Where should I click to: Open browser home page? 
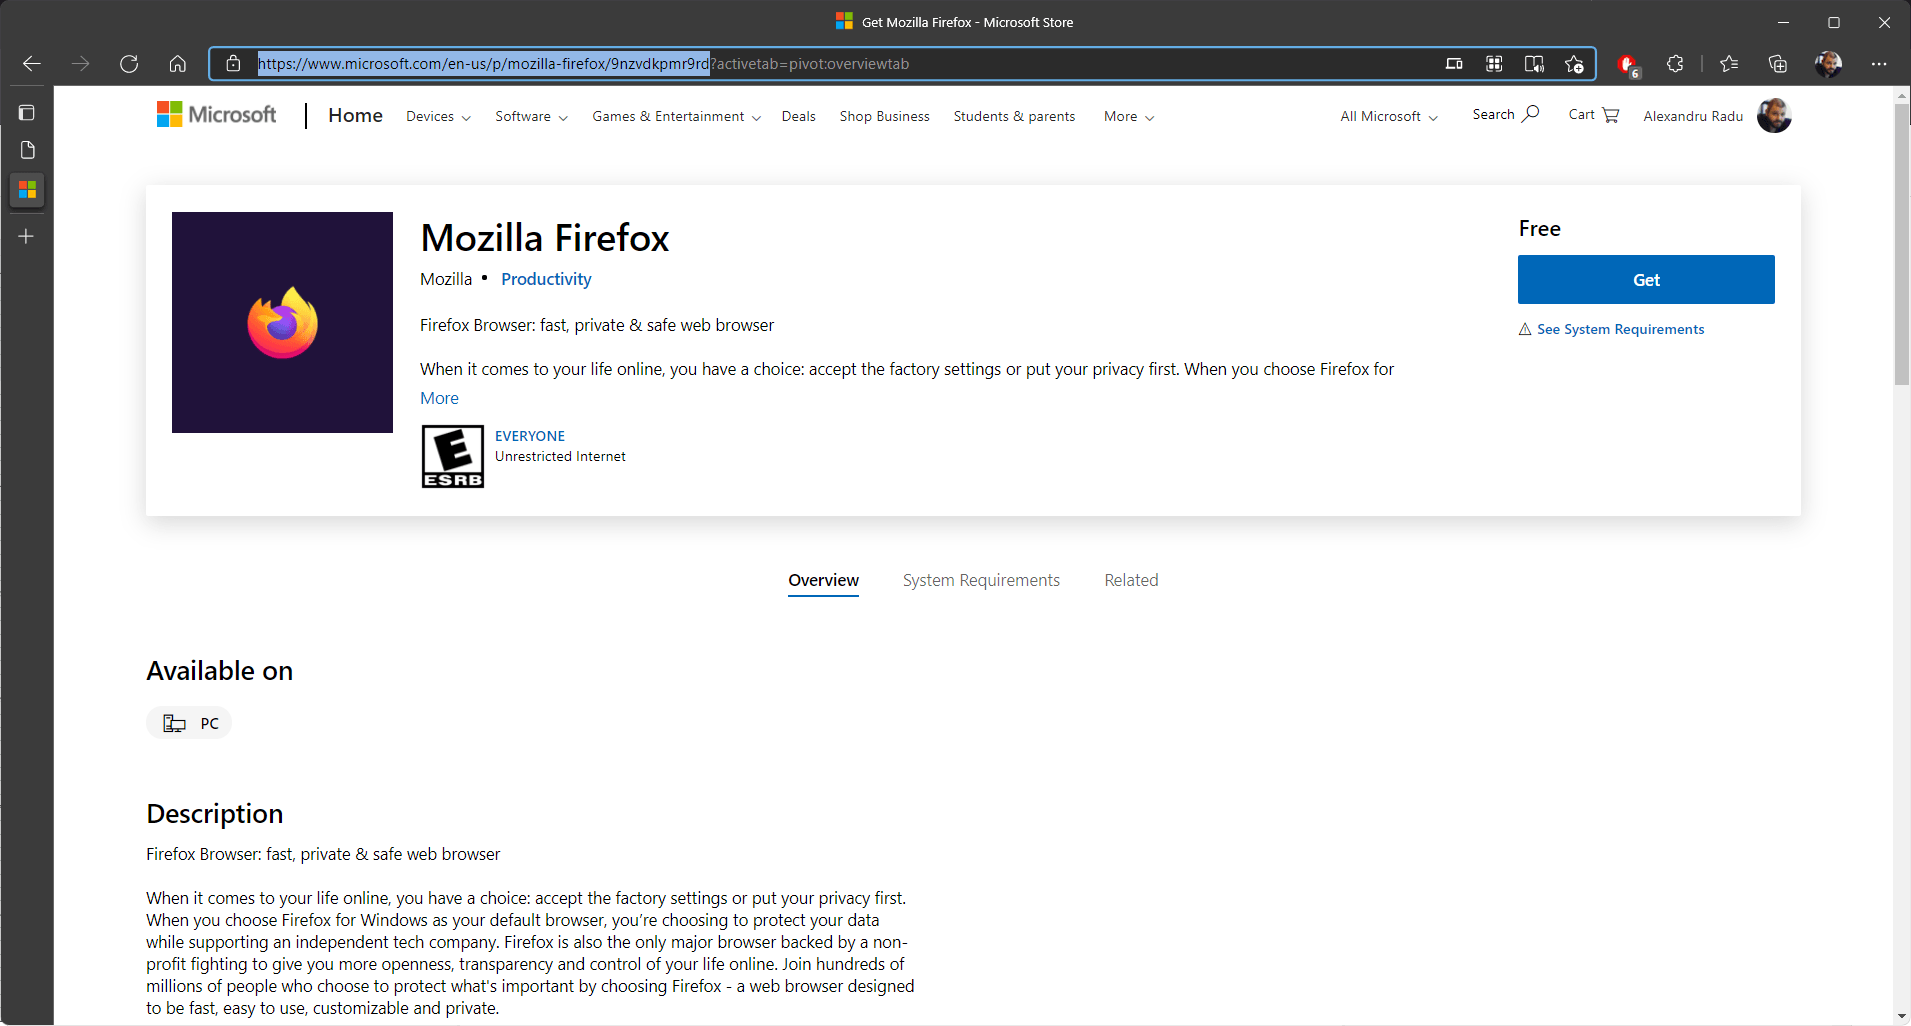[178, 64]
